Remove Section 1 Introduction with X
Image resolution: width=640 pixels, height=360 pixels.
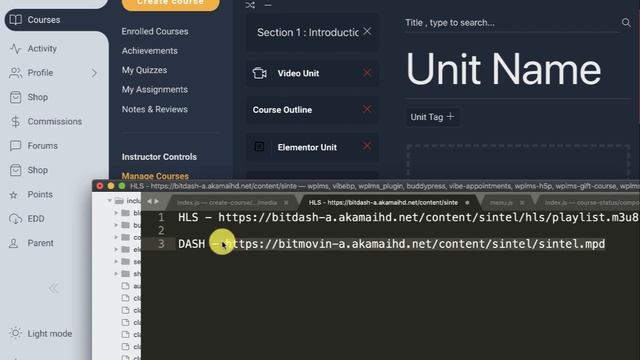click(367, 31)
